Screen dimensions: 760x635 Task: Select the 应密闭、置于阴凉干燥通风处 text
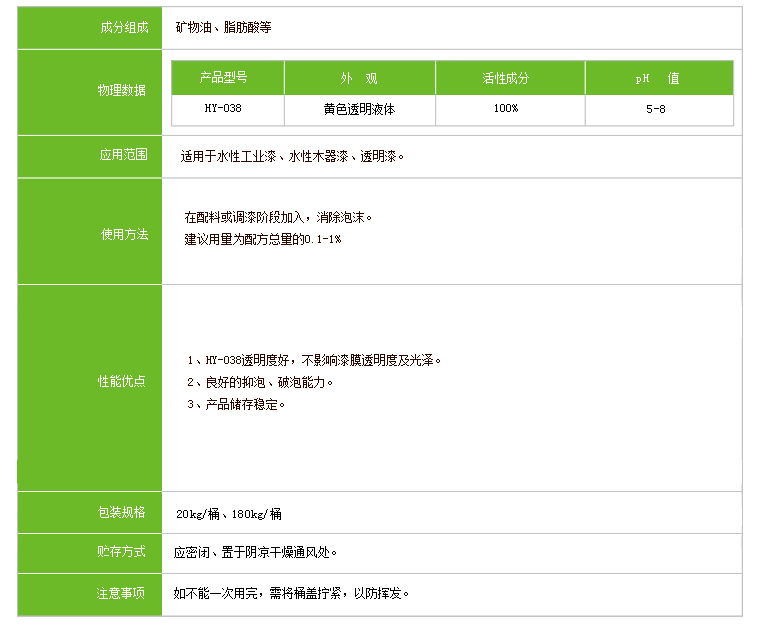pyautogui.click(x=256, y=551)
